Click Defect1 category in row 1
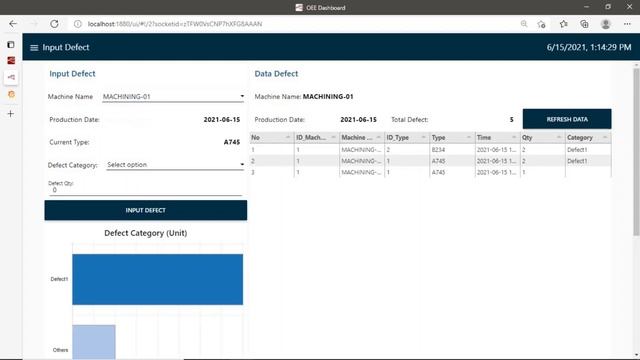The height and width of the screenshot is (360, 640). (588, 150)
